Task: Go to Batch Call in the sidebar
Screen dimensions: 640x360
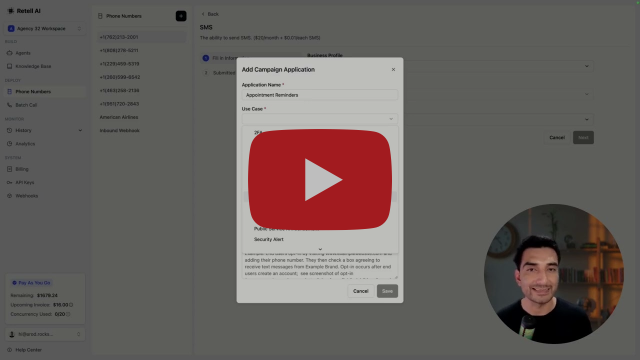Action: click(x=45, y=105)
